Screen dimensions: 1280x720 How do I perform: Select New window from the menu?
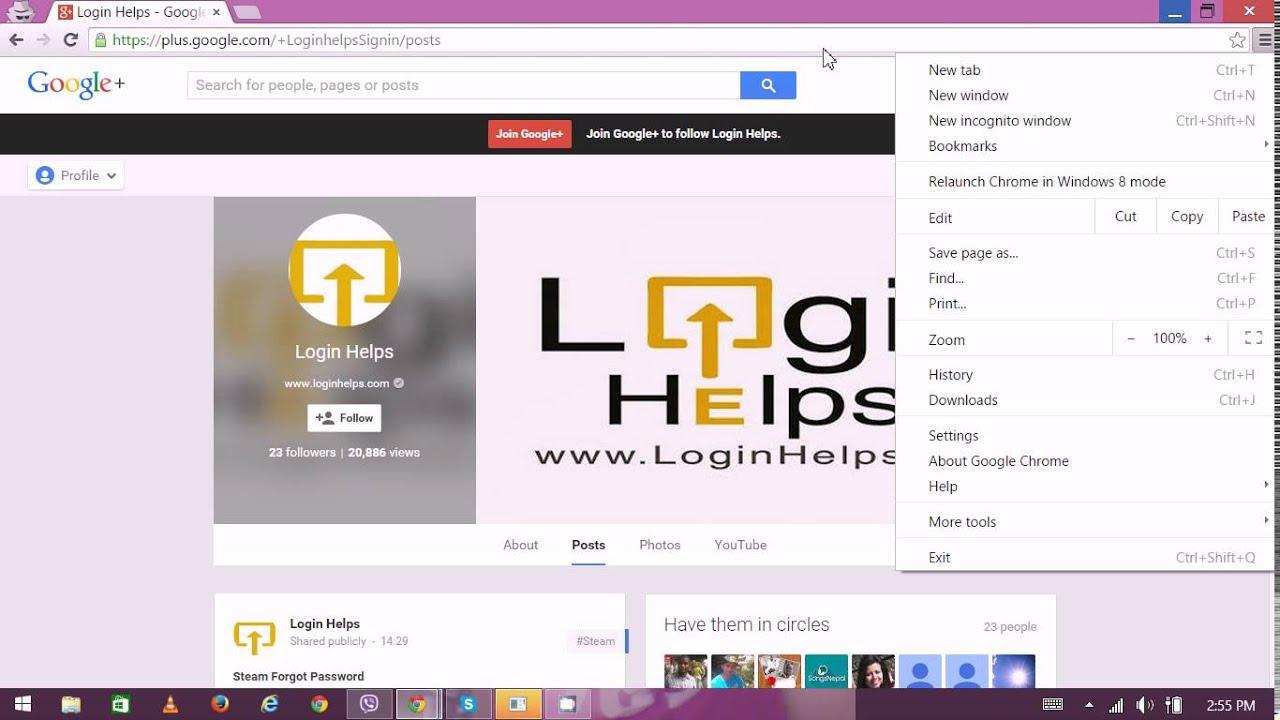1085,95
